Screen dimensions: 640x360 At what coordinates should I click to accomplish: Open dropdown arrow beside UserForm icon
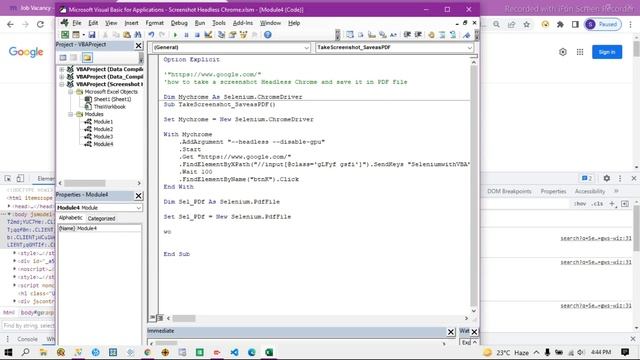[83, 35]
